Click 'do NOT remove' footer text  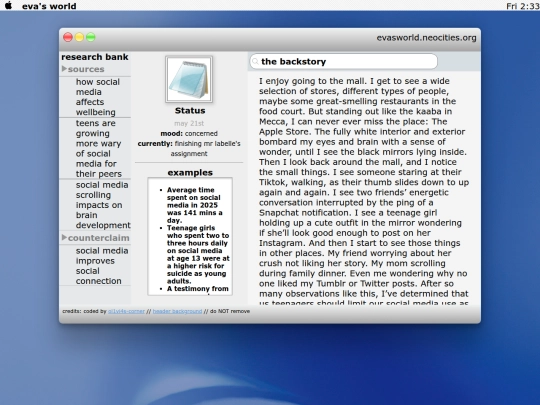pyautogui.click(x=230, y=311)
